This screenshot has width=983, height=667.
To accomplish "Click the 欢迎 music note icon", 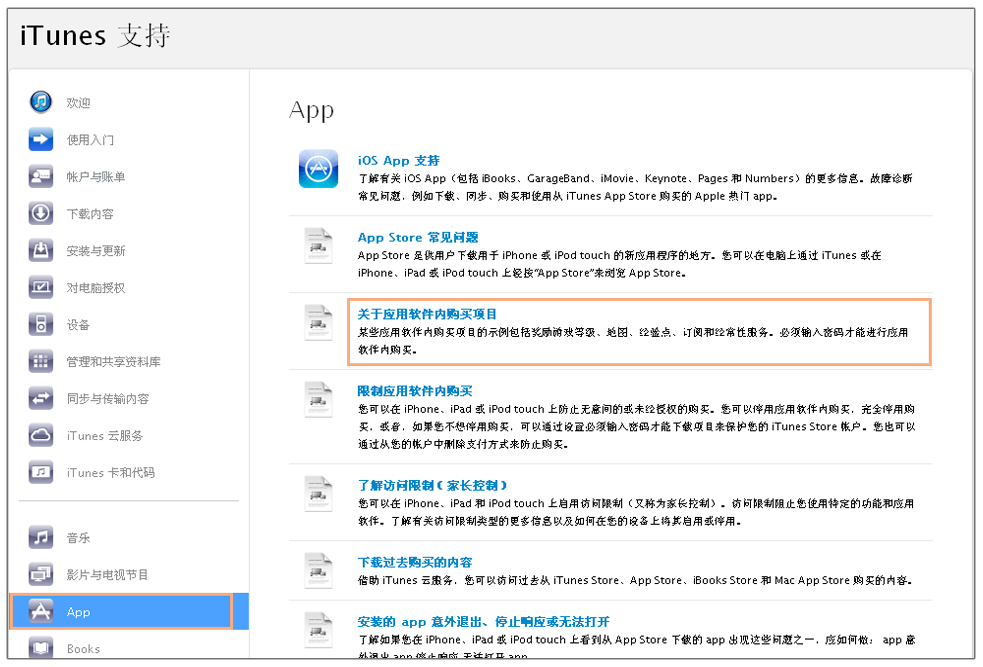I will point(41,102).
